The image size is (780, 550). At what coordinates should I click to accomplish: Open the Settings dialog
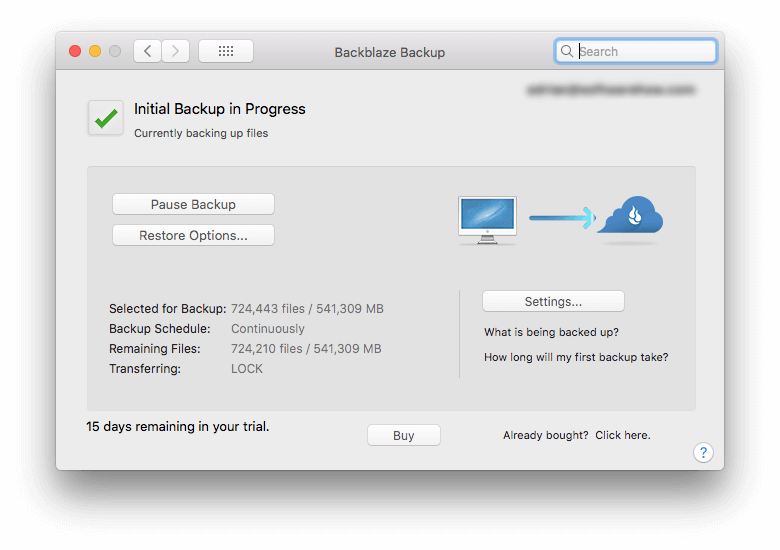(x=553, y=301)
